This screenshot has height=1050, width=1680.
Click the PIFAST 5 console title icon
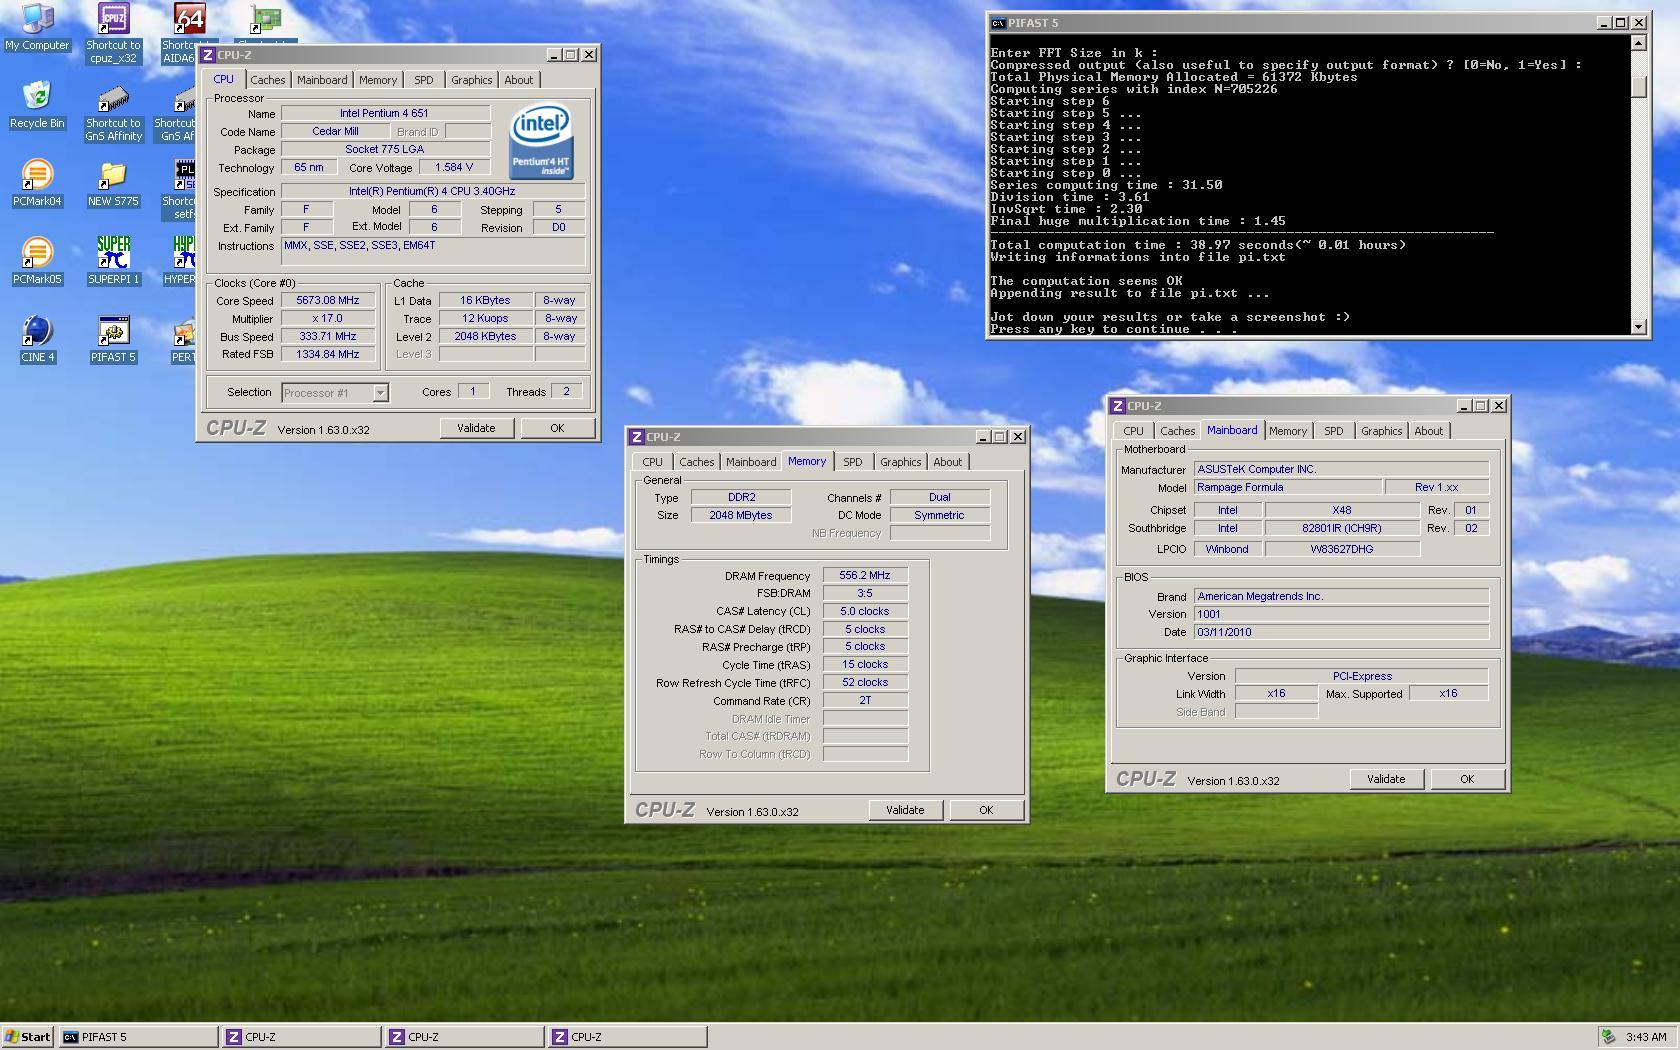pos(998,23)
